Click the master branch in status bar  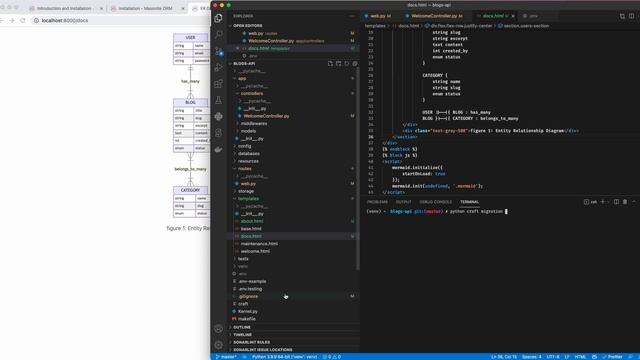[226, 357]
